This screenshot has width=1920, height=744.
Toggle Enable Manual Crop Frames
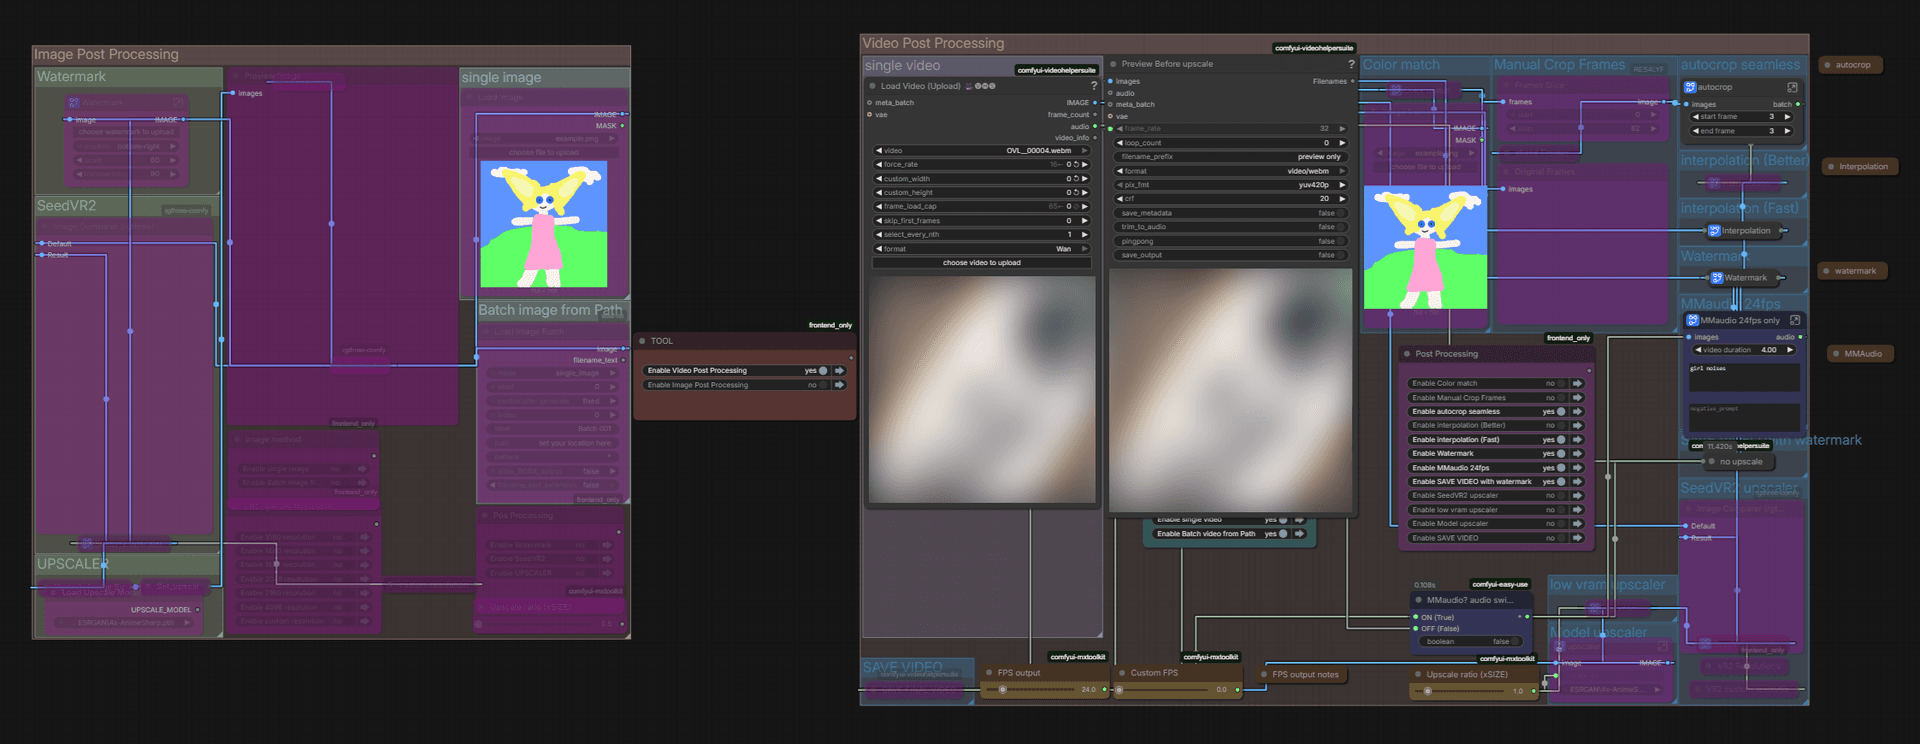(x=1561, y=398)
